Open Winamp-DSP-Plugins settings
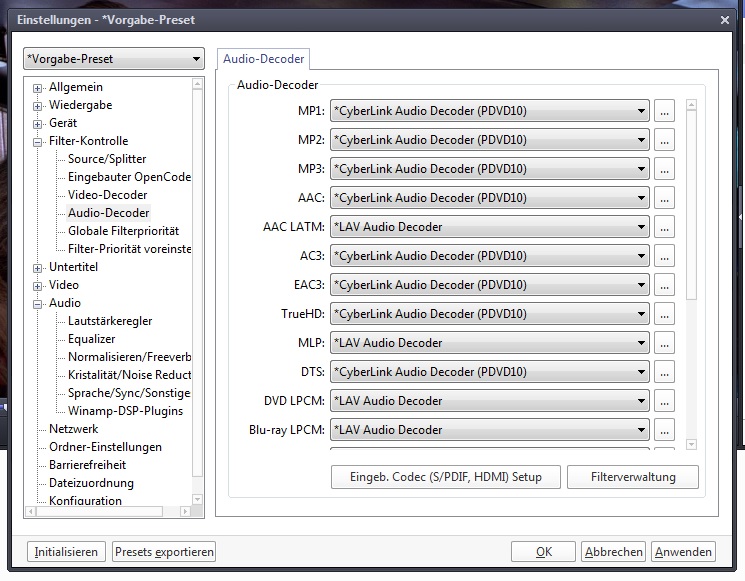Viewport: 745px width, 581px height. tap(125, 411)
